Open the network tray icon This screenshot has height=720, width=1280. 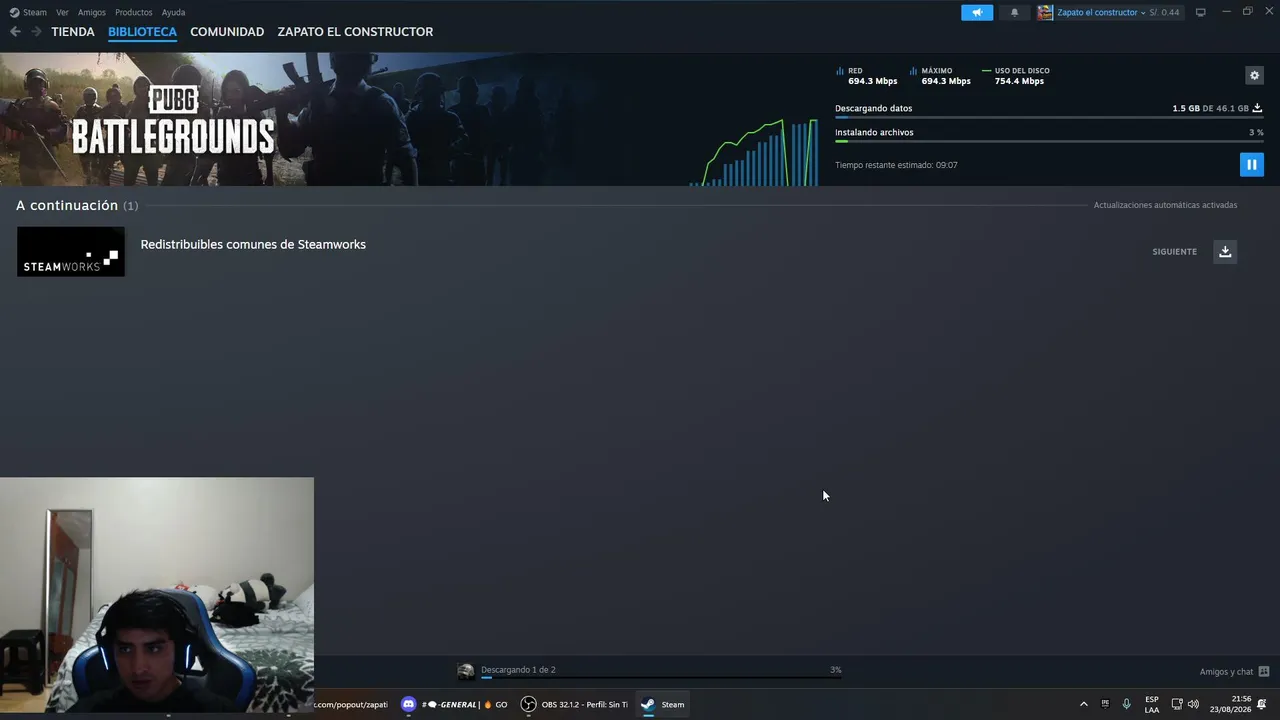coord(1177,704)
